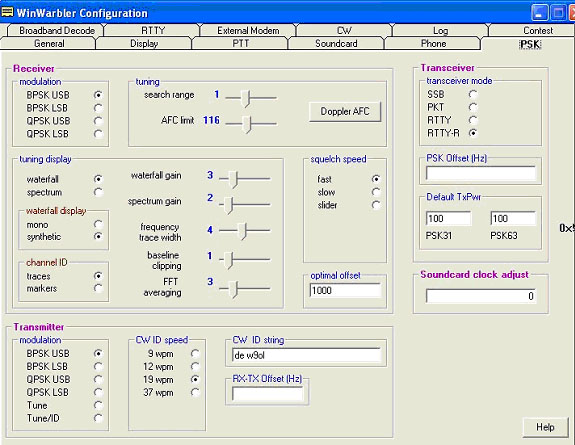
Task: Select transmitter QPSK USB modulation
Action: click(x=98, y=379)
